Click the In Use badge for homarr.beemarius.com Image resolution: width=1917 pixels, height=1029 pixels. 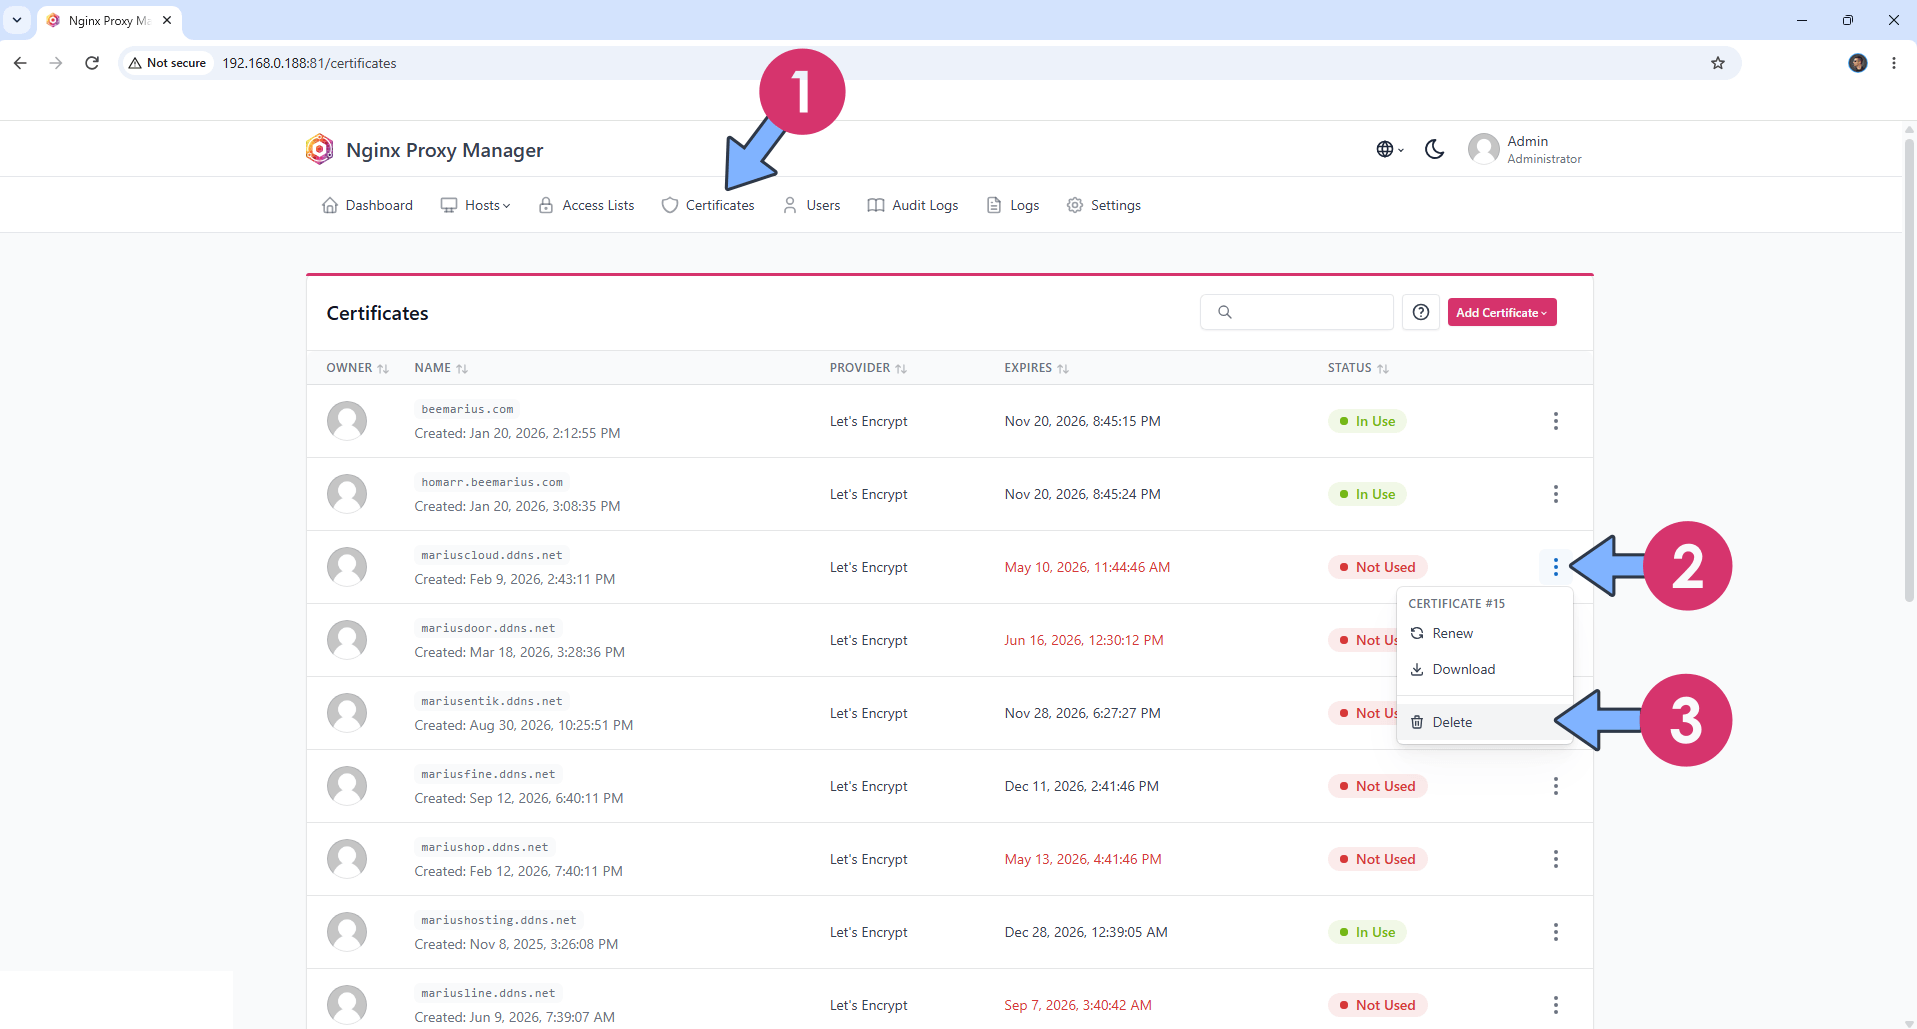[1367, 494]
